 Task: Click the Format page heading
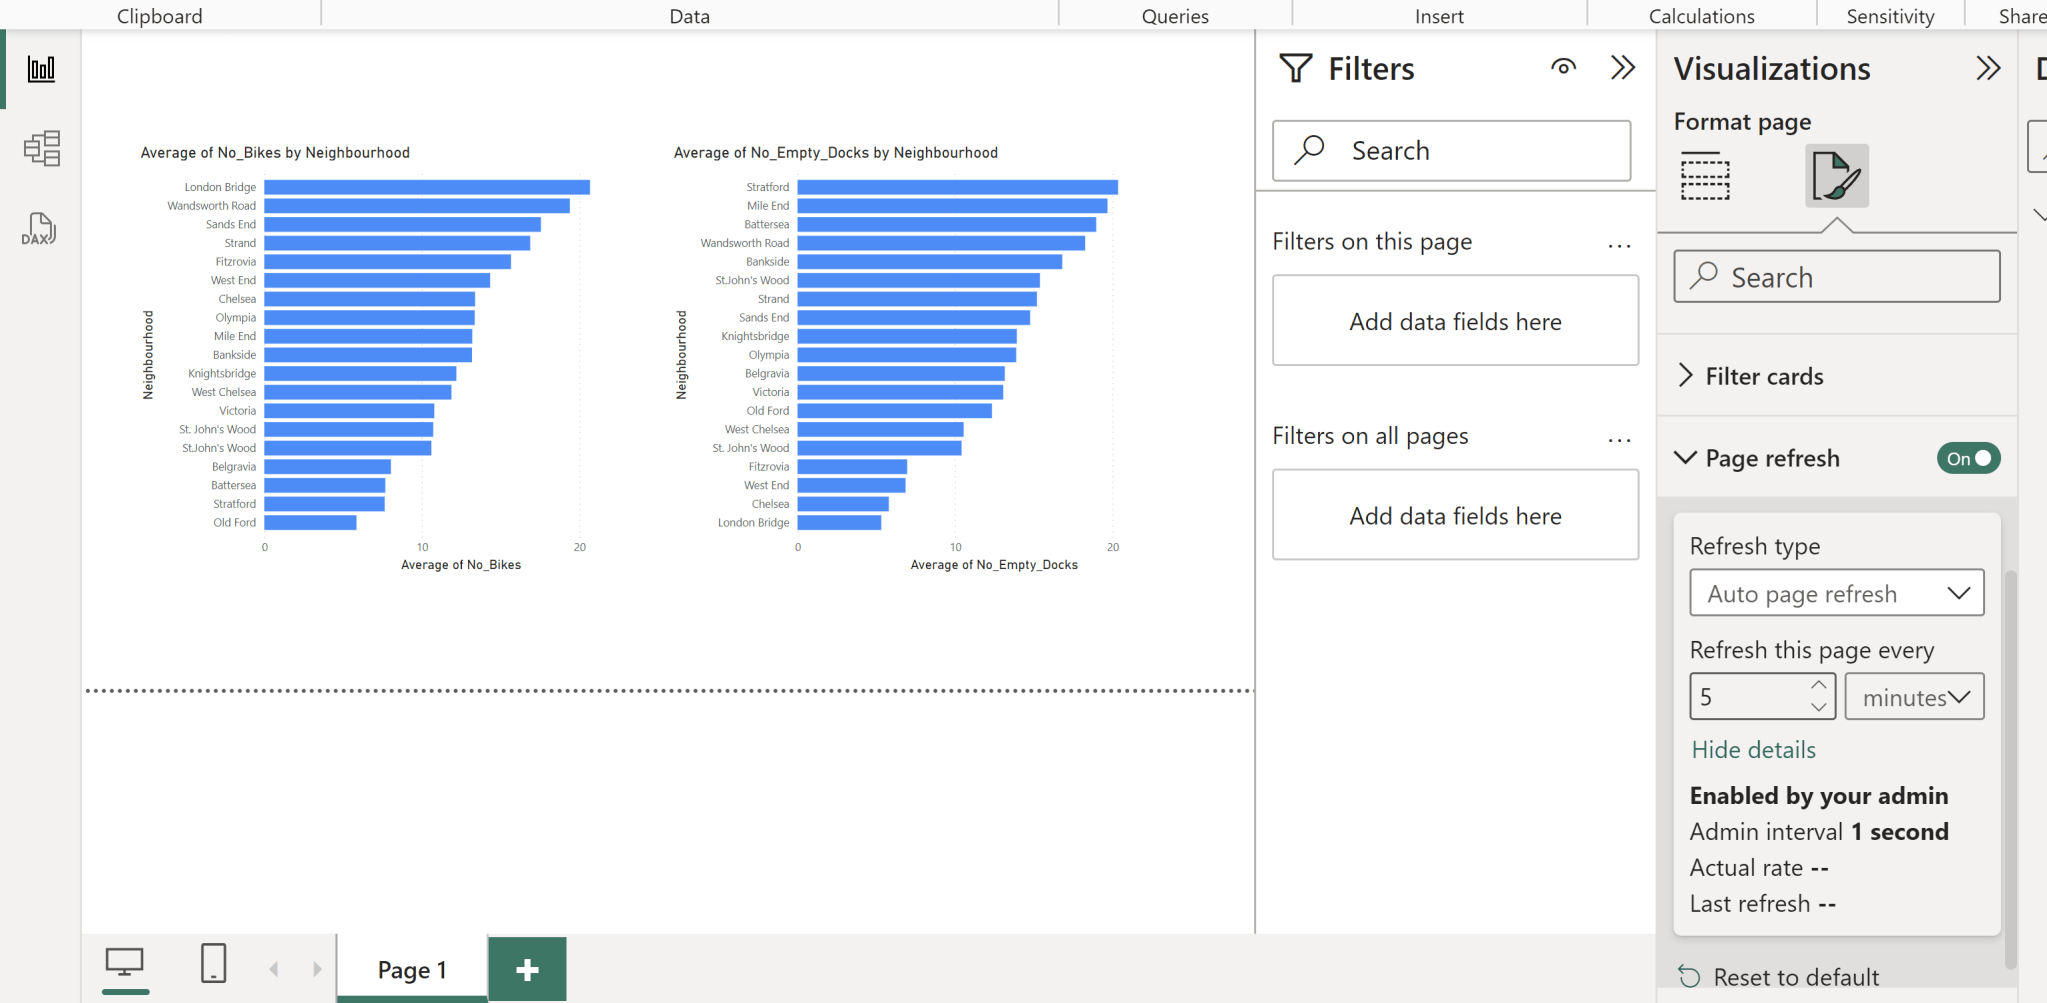[x=1742, y=122]
